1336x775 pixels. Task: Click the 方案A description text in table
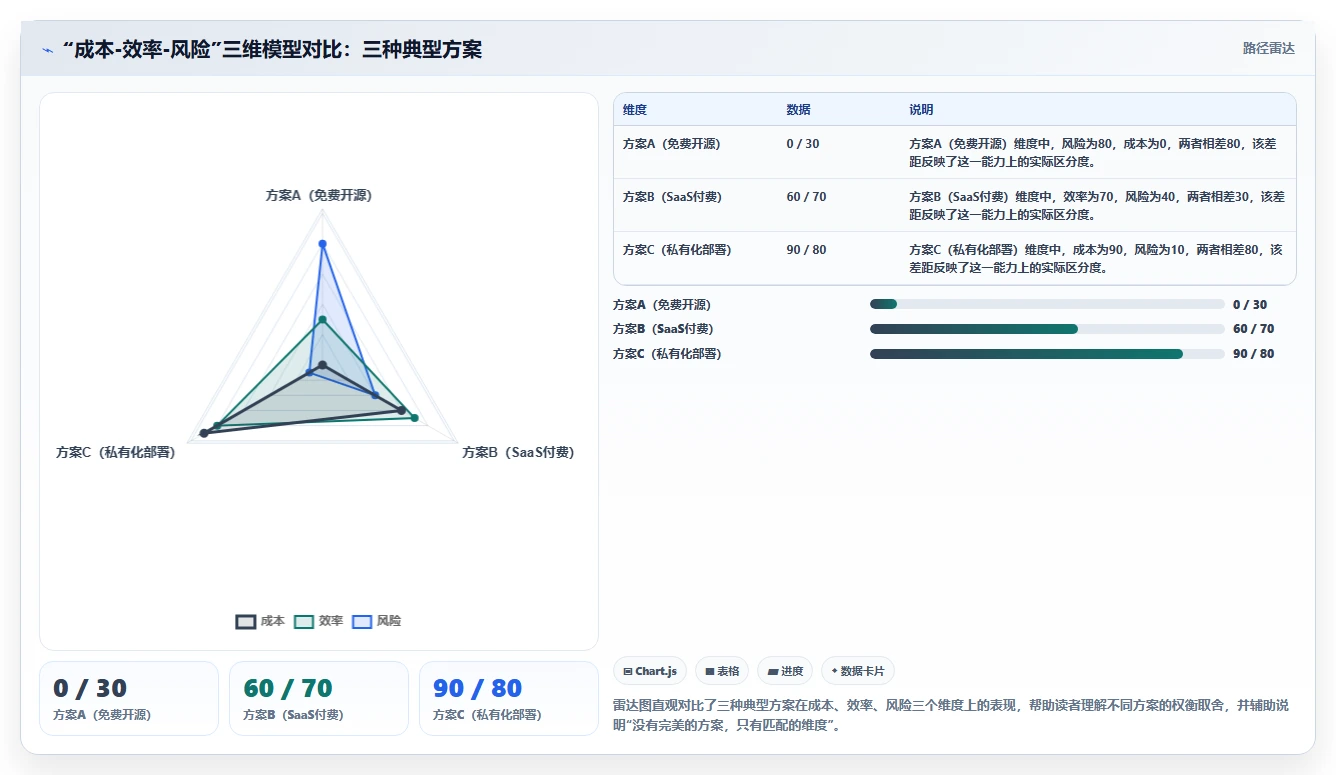click(1092, 152)
